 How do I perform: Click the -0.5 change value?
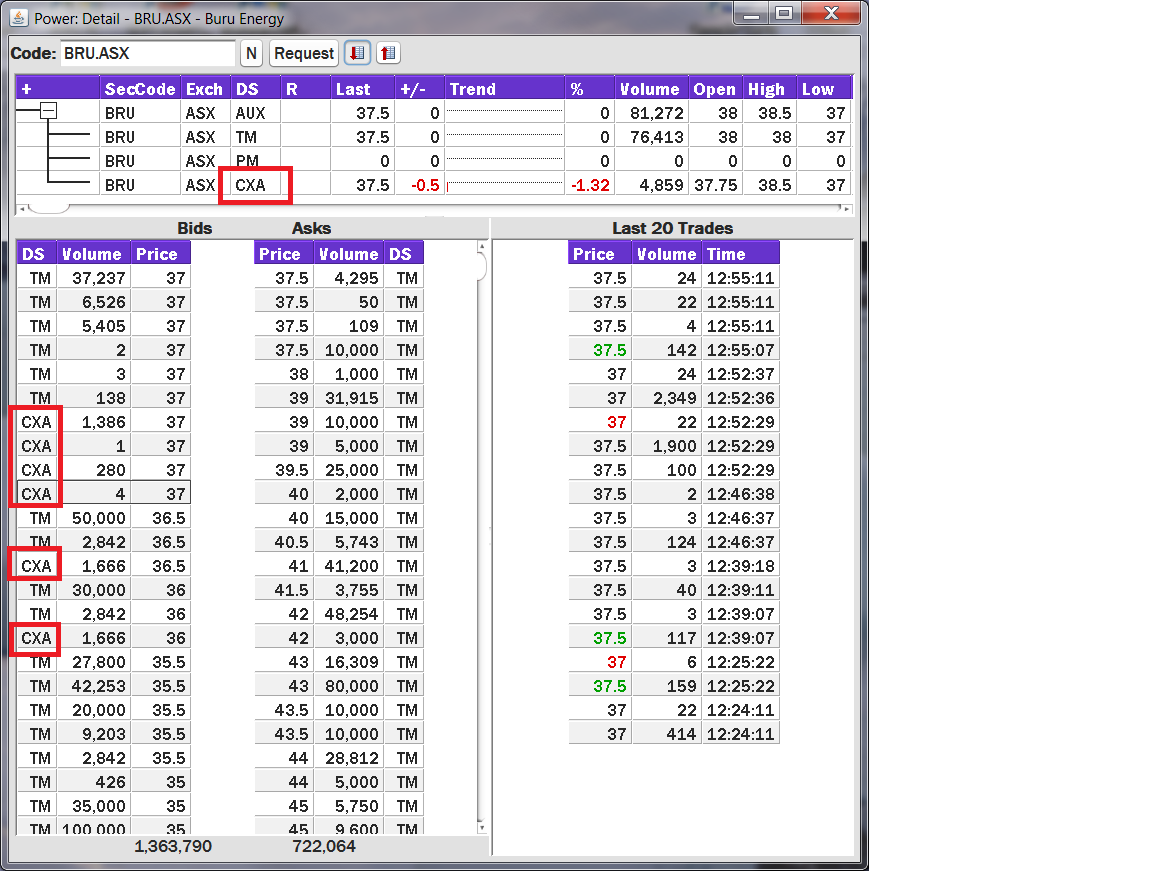[x=420, y=185]
